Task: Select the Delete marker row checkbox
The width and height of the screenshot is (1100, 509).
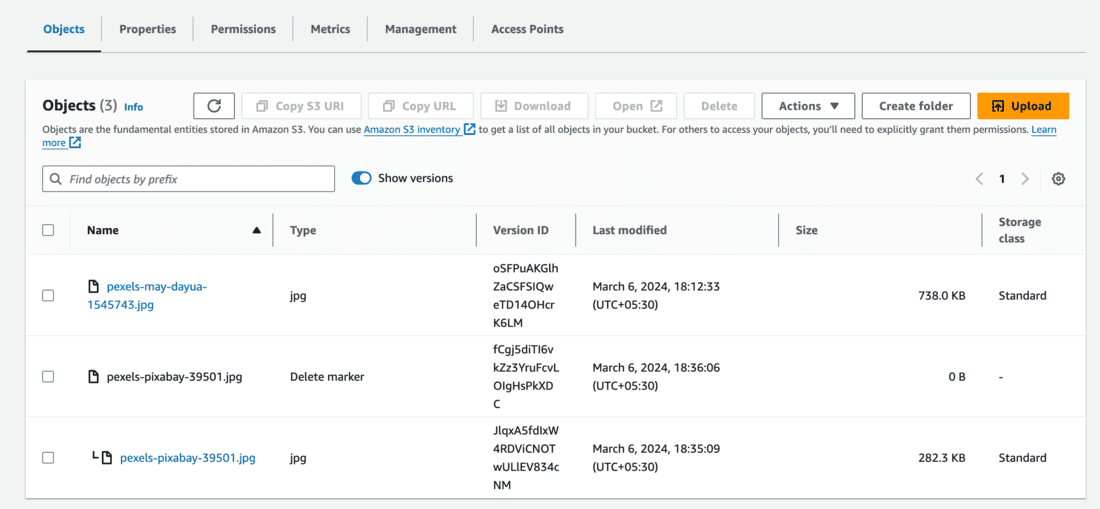Action: [48, 377]
